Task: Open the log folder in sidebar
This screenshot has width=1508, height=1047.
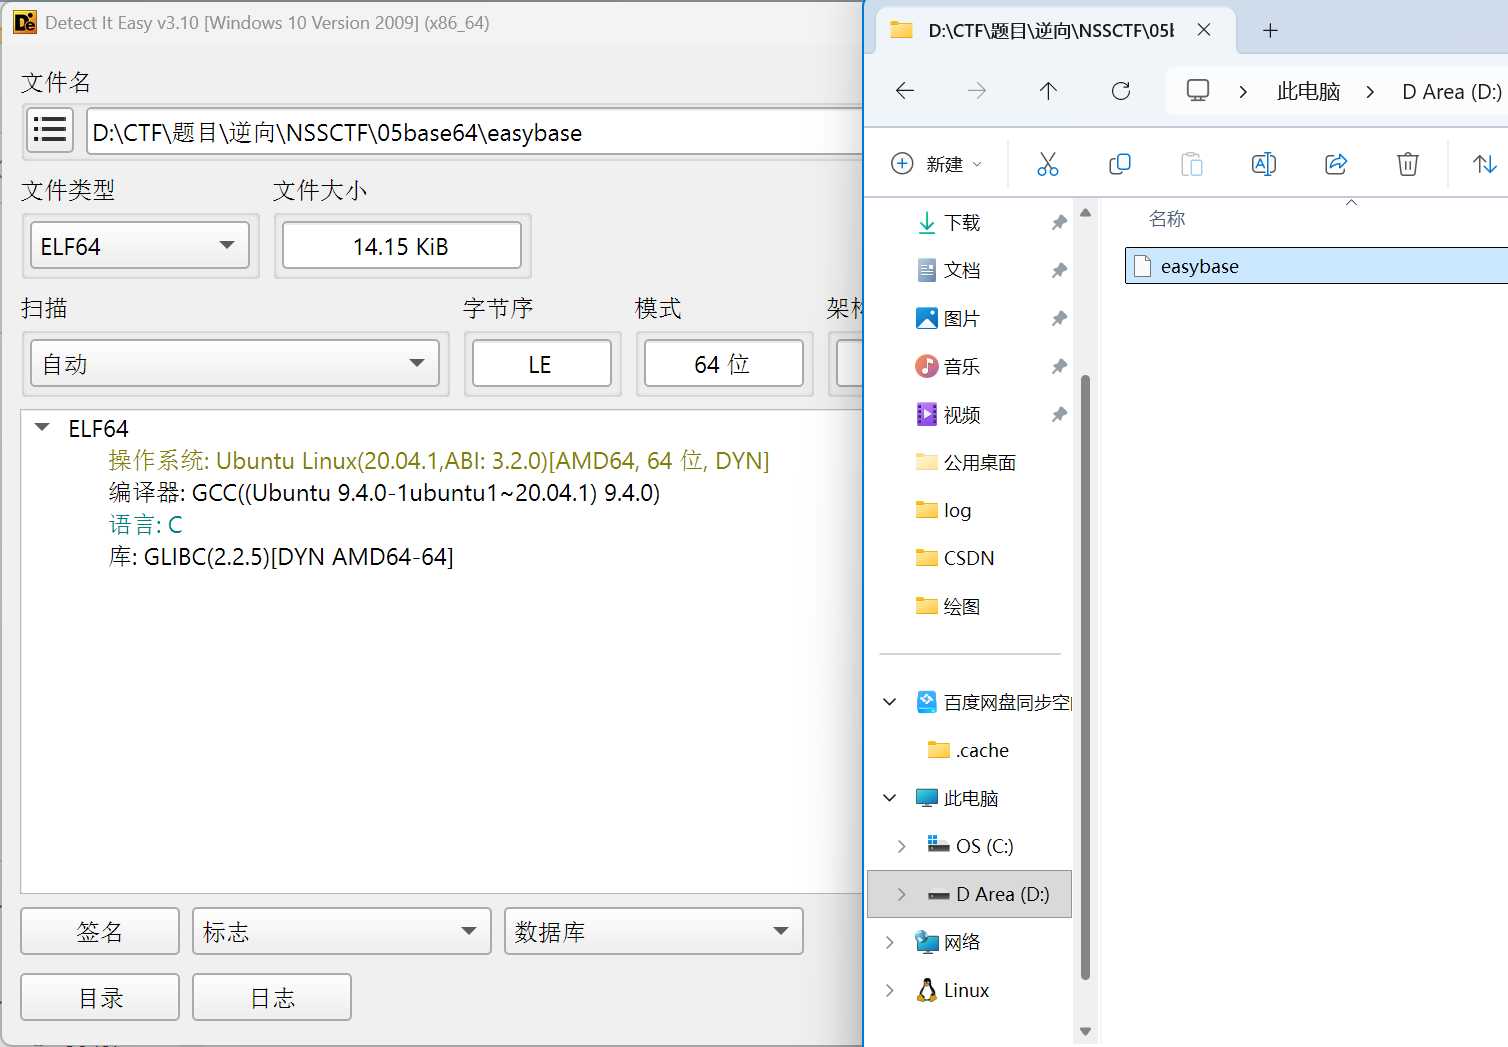Action: (944, 511)
